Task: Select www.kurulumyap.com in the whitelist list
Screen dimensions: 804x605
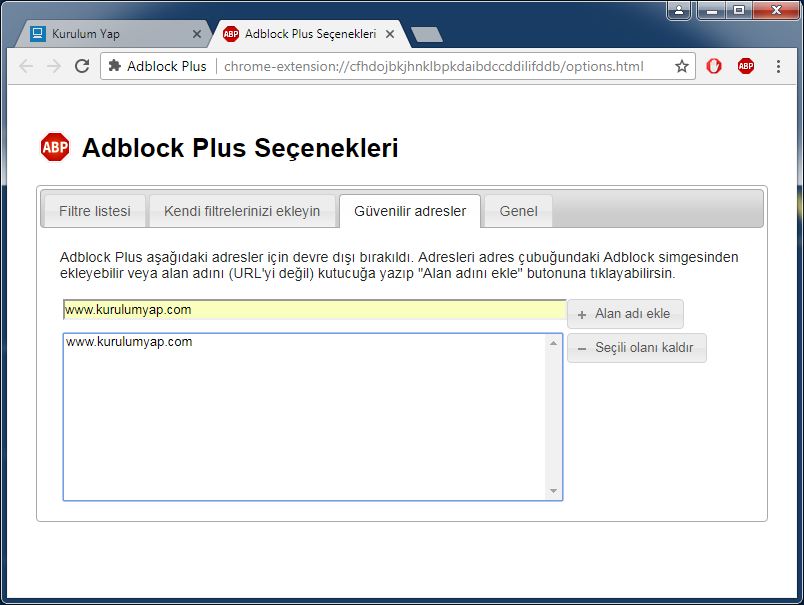Action: point(129,342)
